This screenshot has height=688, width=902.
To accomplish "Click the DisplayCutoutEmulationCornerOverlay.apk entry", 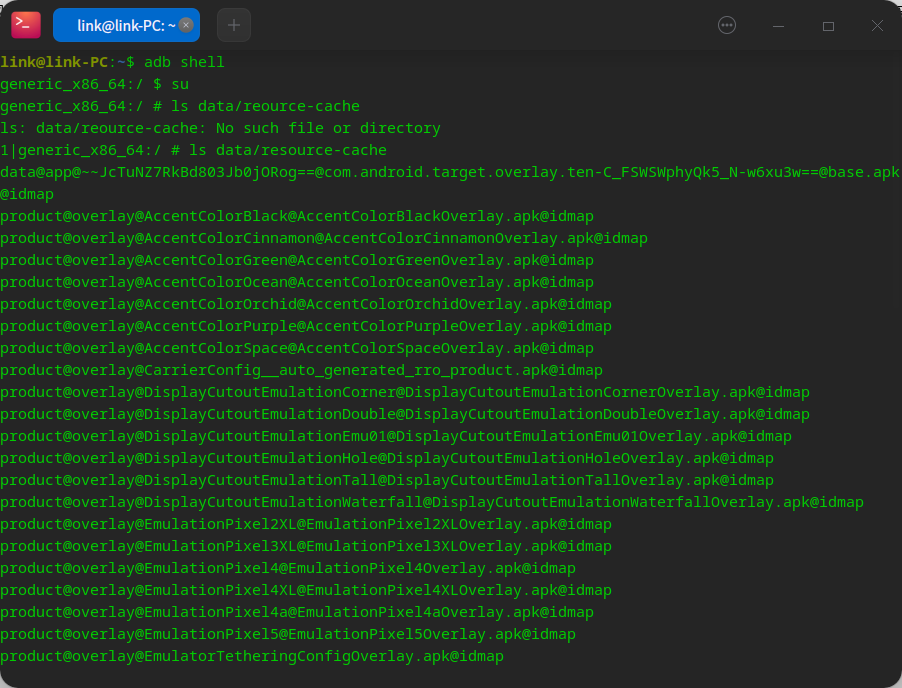I will [405, 392].
